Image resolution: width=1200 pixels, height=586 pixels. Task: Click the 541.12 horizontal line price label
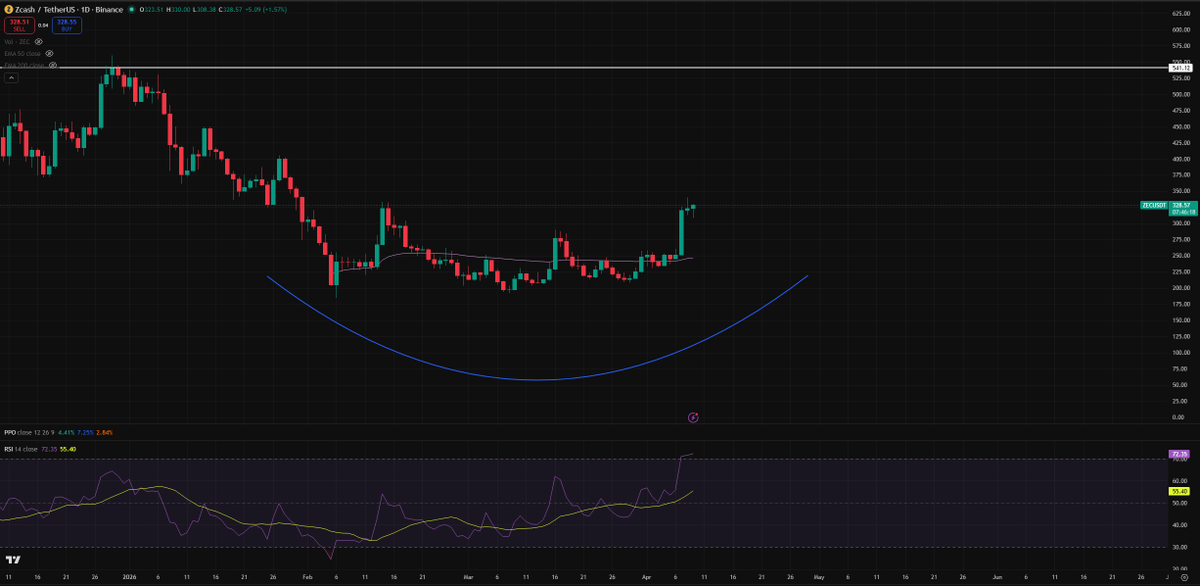[x=1181, y=68]
